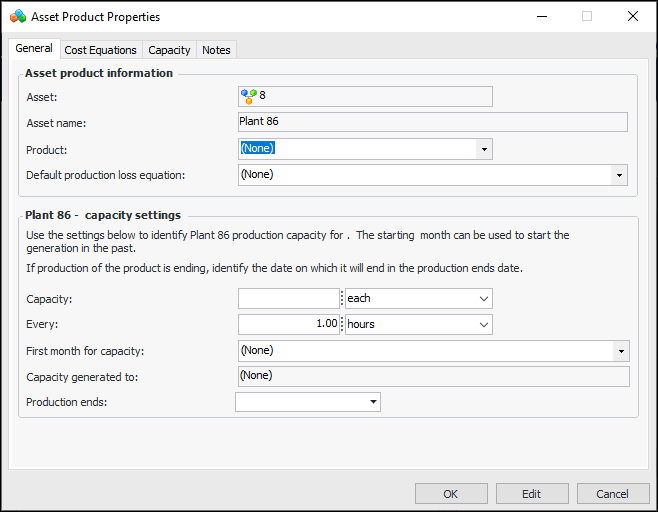
Task: Open the capacity unit 'each' dropdown
Action: tap(484, 299)
